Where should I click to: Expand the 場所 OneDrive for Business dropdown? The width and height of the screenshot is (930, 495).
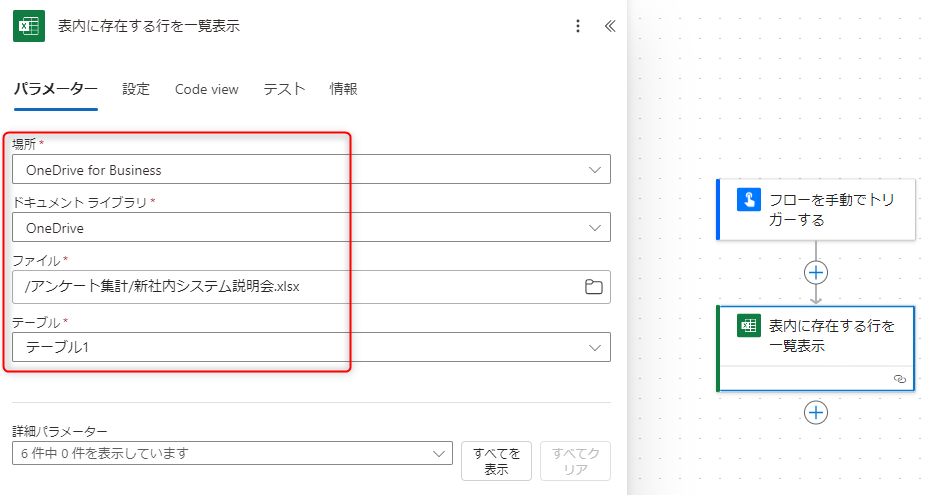click(x=311, y=170)
